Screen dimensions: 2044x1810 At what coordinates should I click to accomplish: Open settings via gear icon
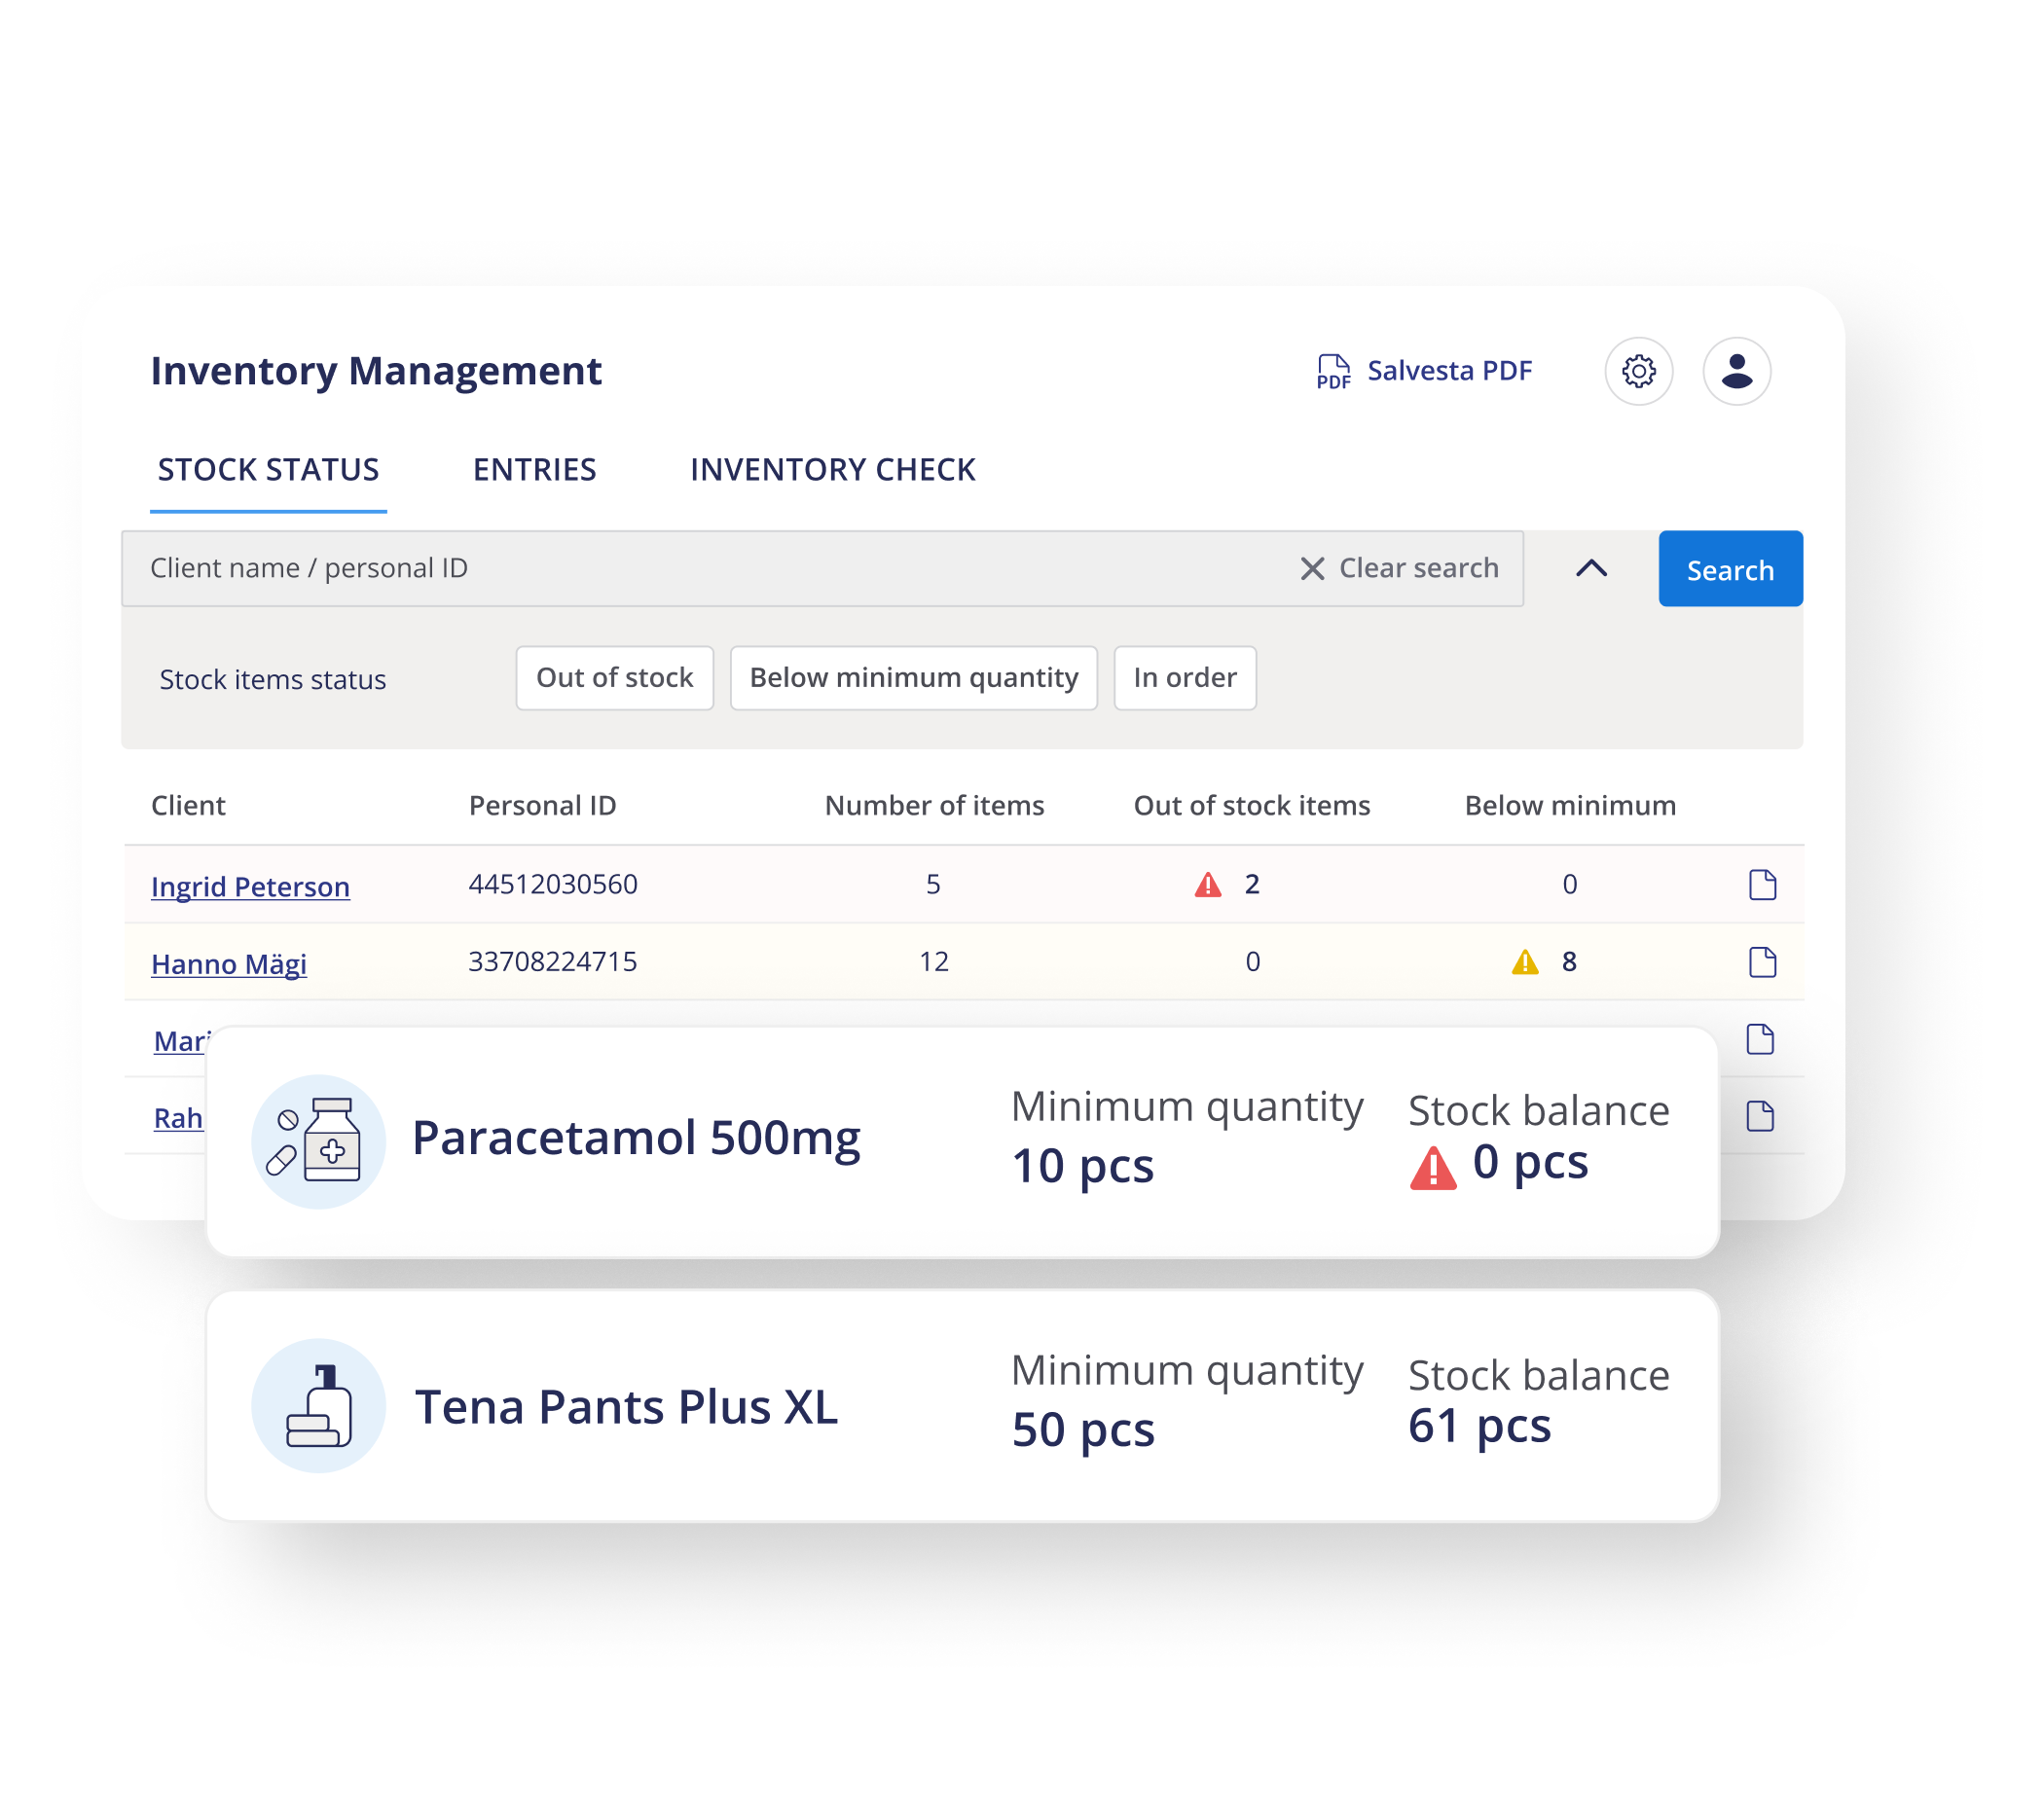coord(1638,371)
